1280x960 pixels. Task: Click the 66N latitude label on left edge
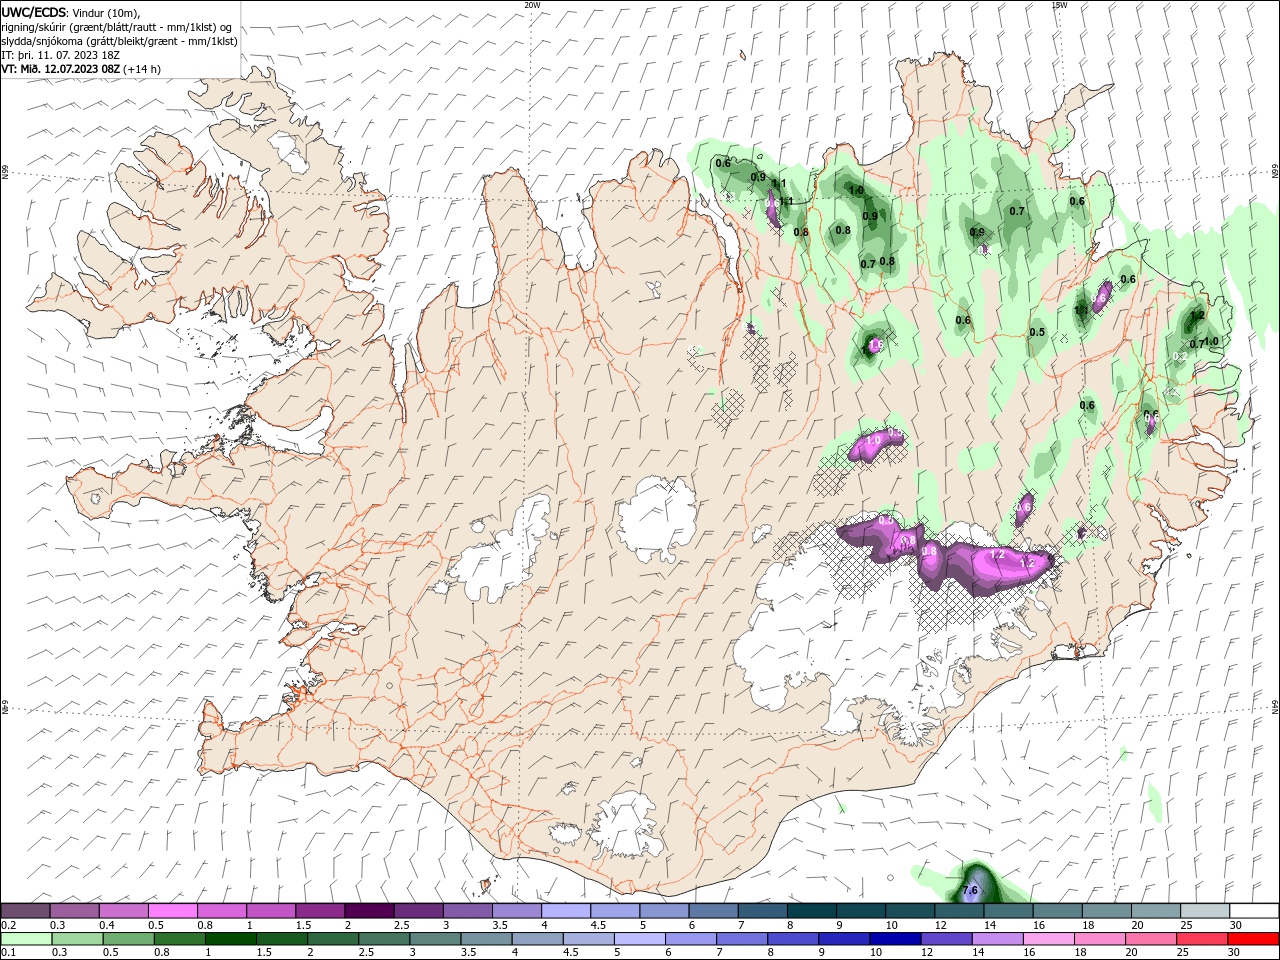[5, 173]
